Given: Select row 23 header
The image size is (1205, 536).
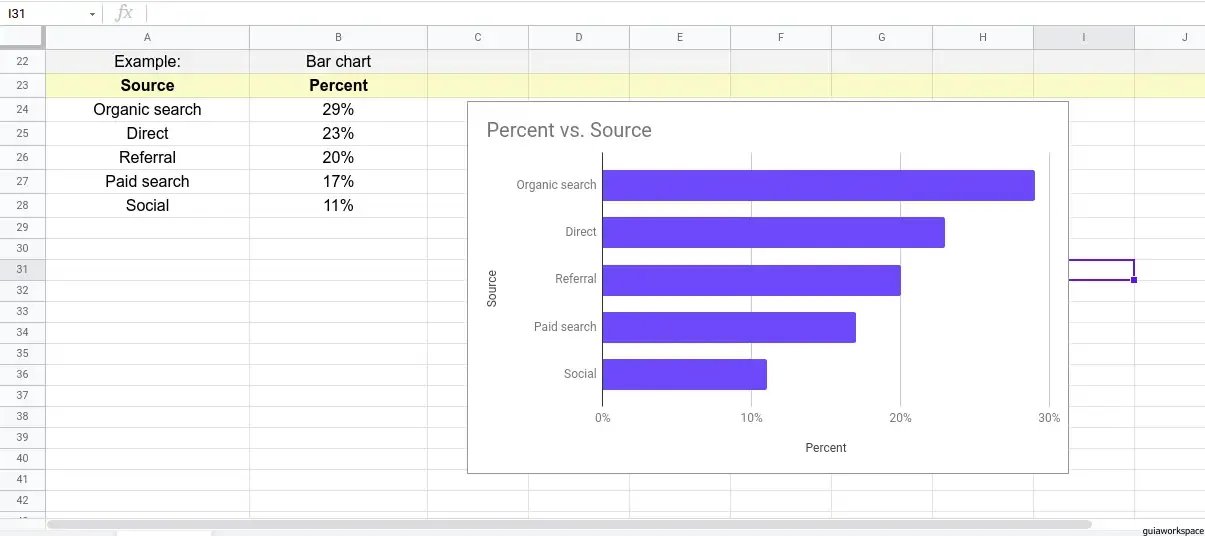Looking at the screenshot, I should pos(22,86).
